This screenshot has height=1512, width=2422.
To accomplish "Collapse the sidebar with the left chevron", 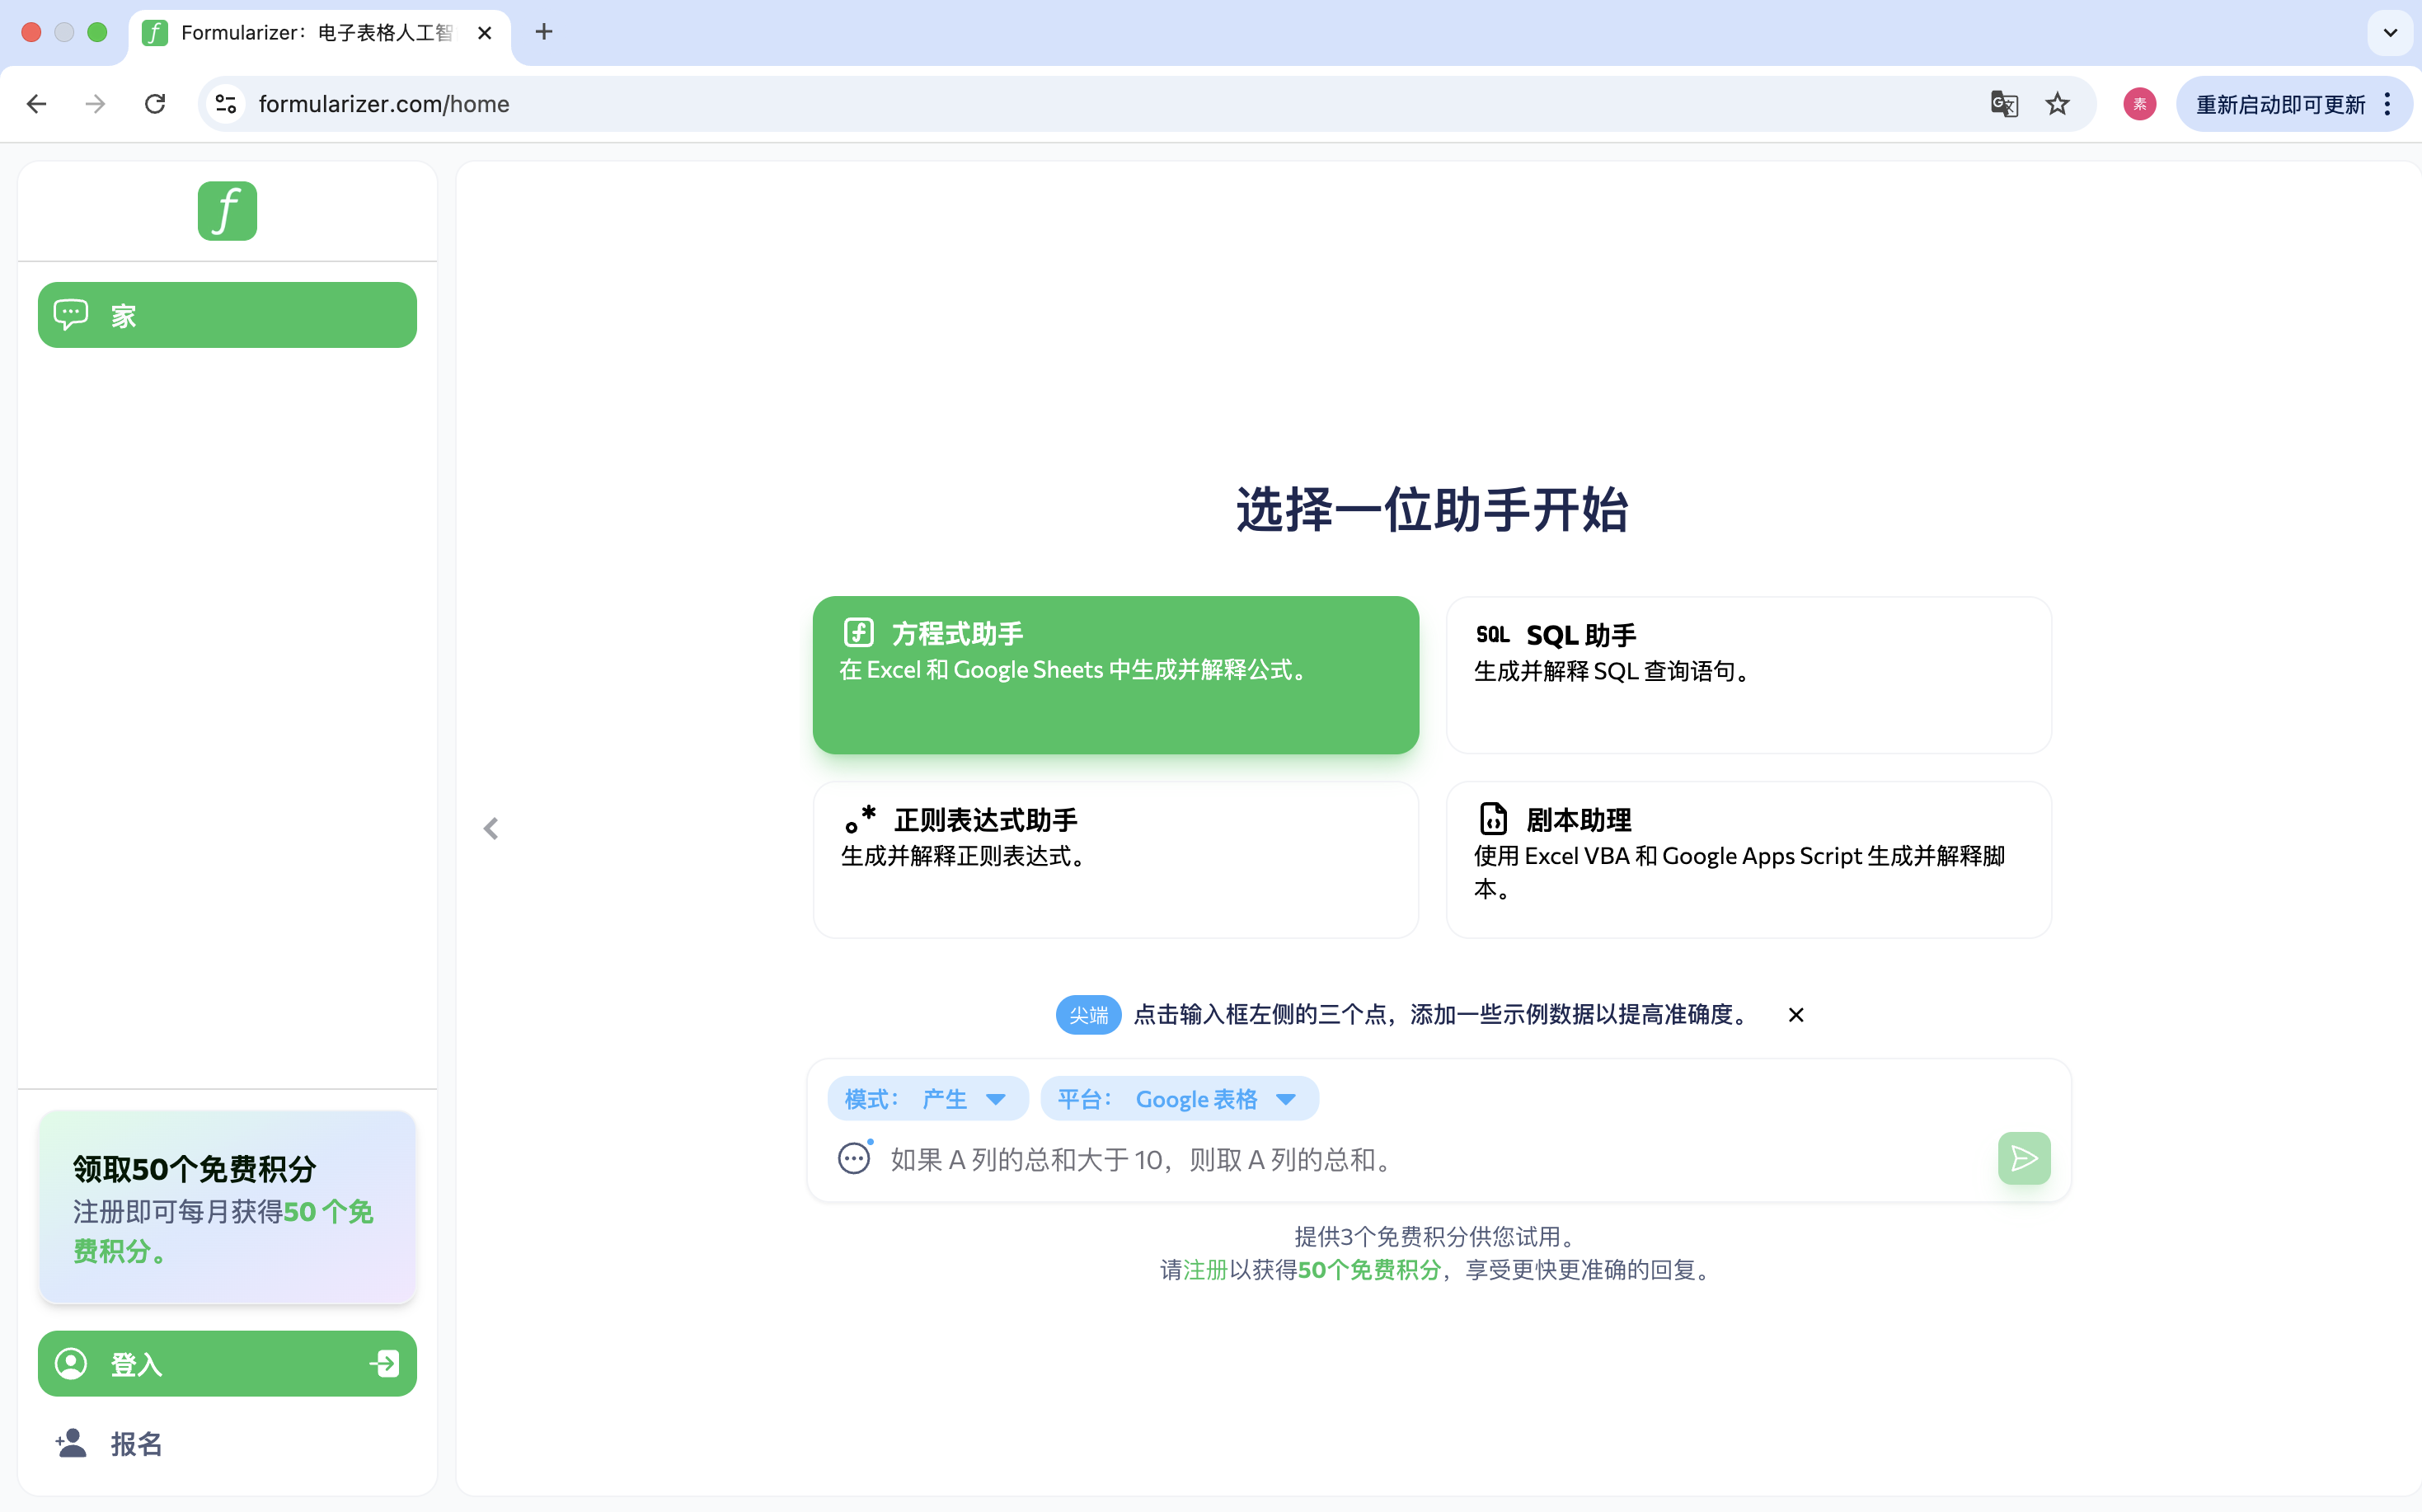I will (490, 828).
